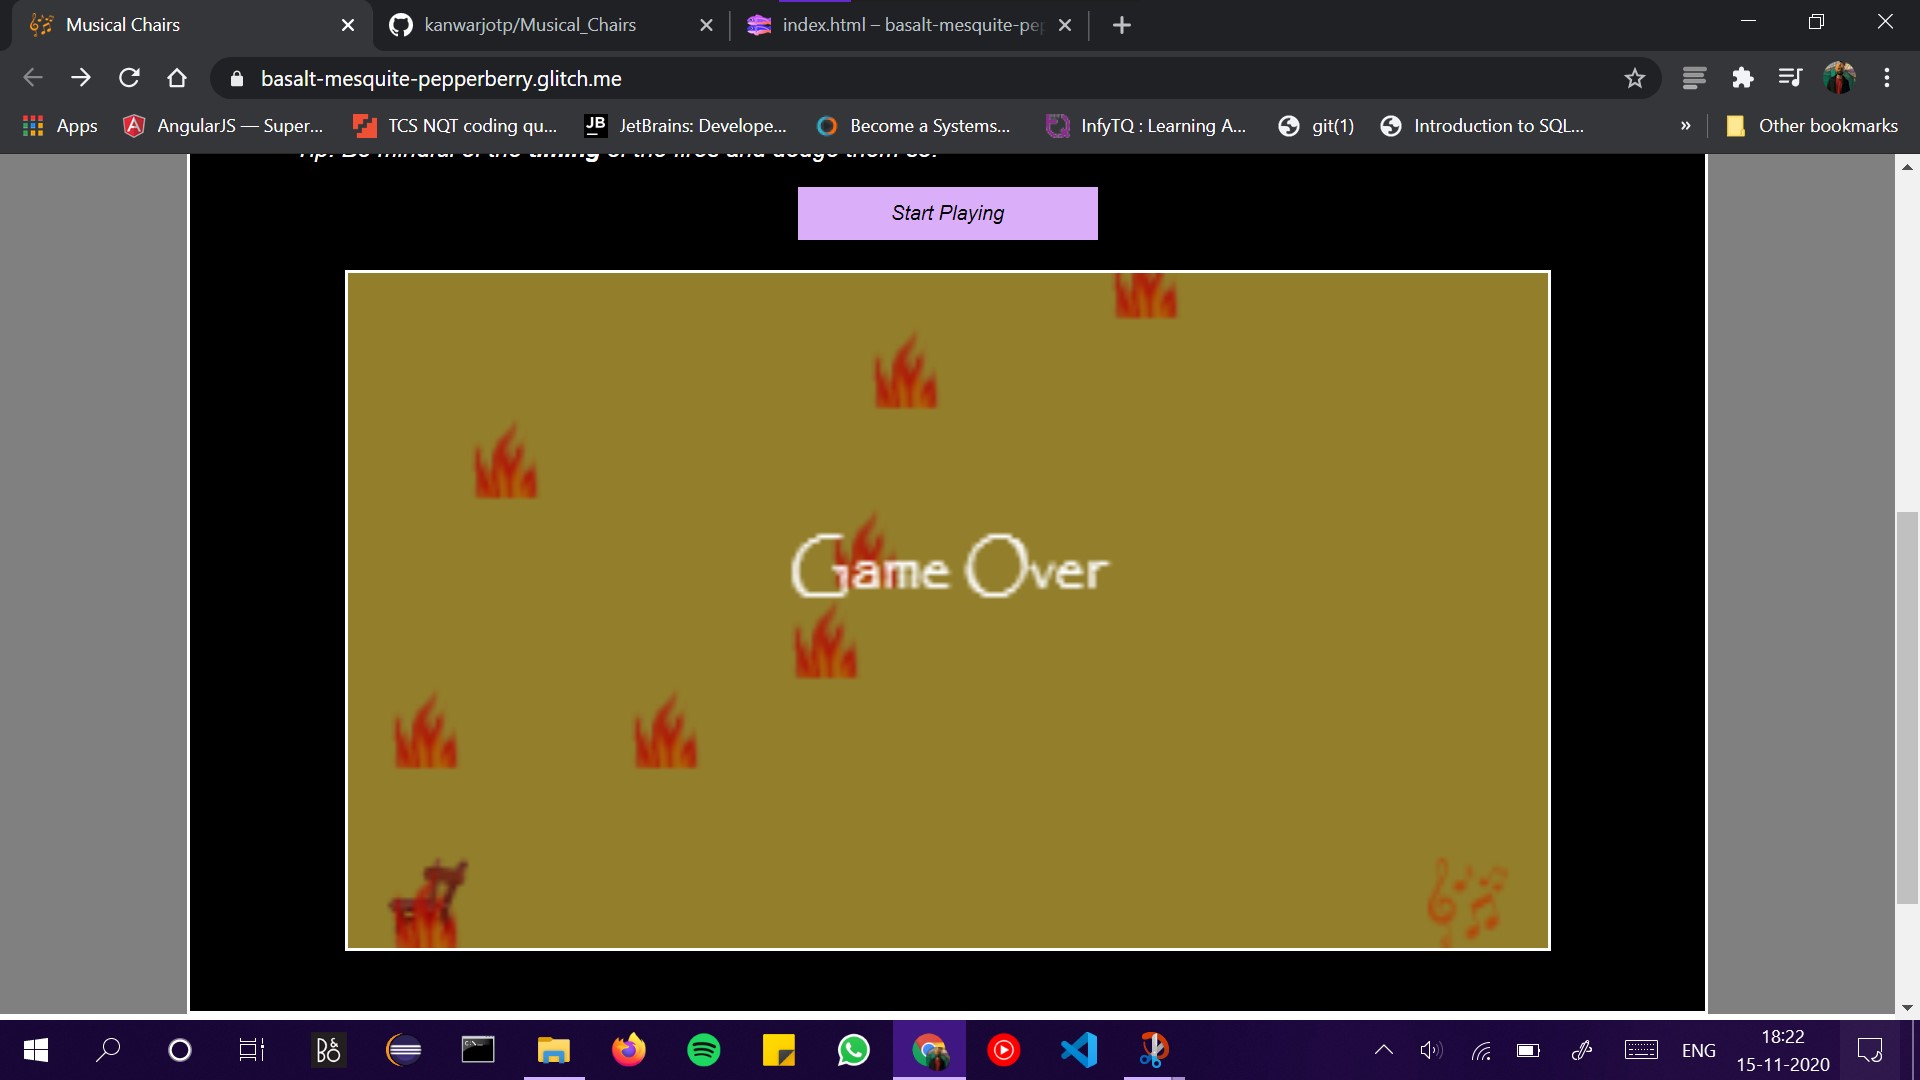Show hidden system tray icons
The height and width of the screenshot is (1080, 1920).
[1383, 1050]
